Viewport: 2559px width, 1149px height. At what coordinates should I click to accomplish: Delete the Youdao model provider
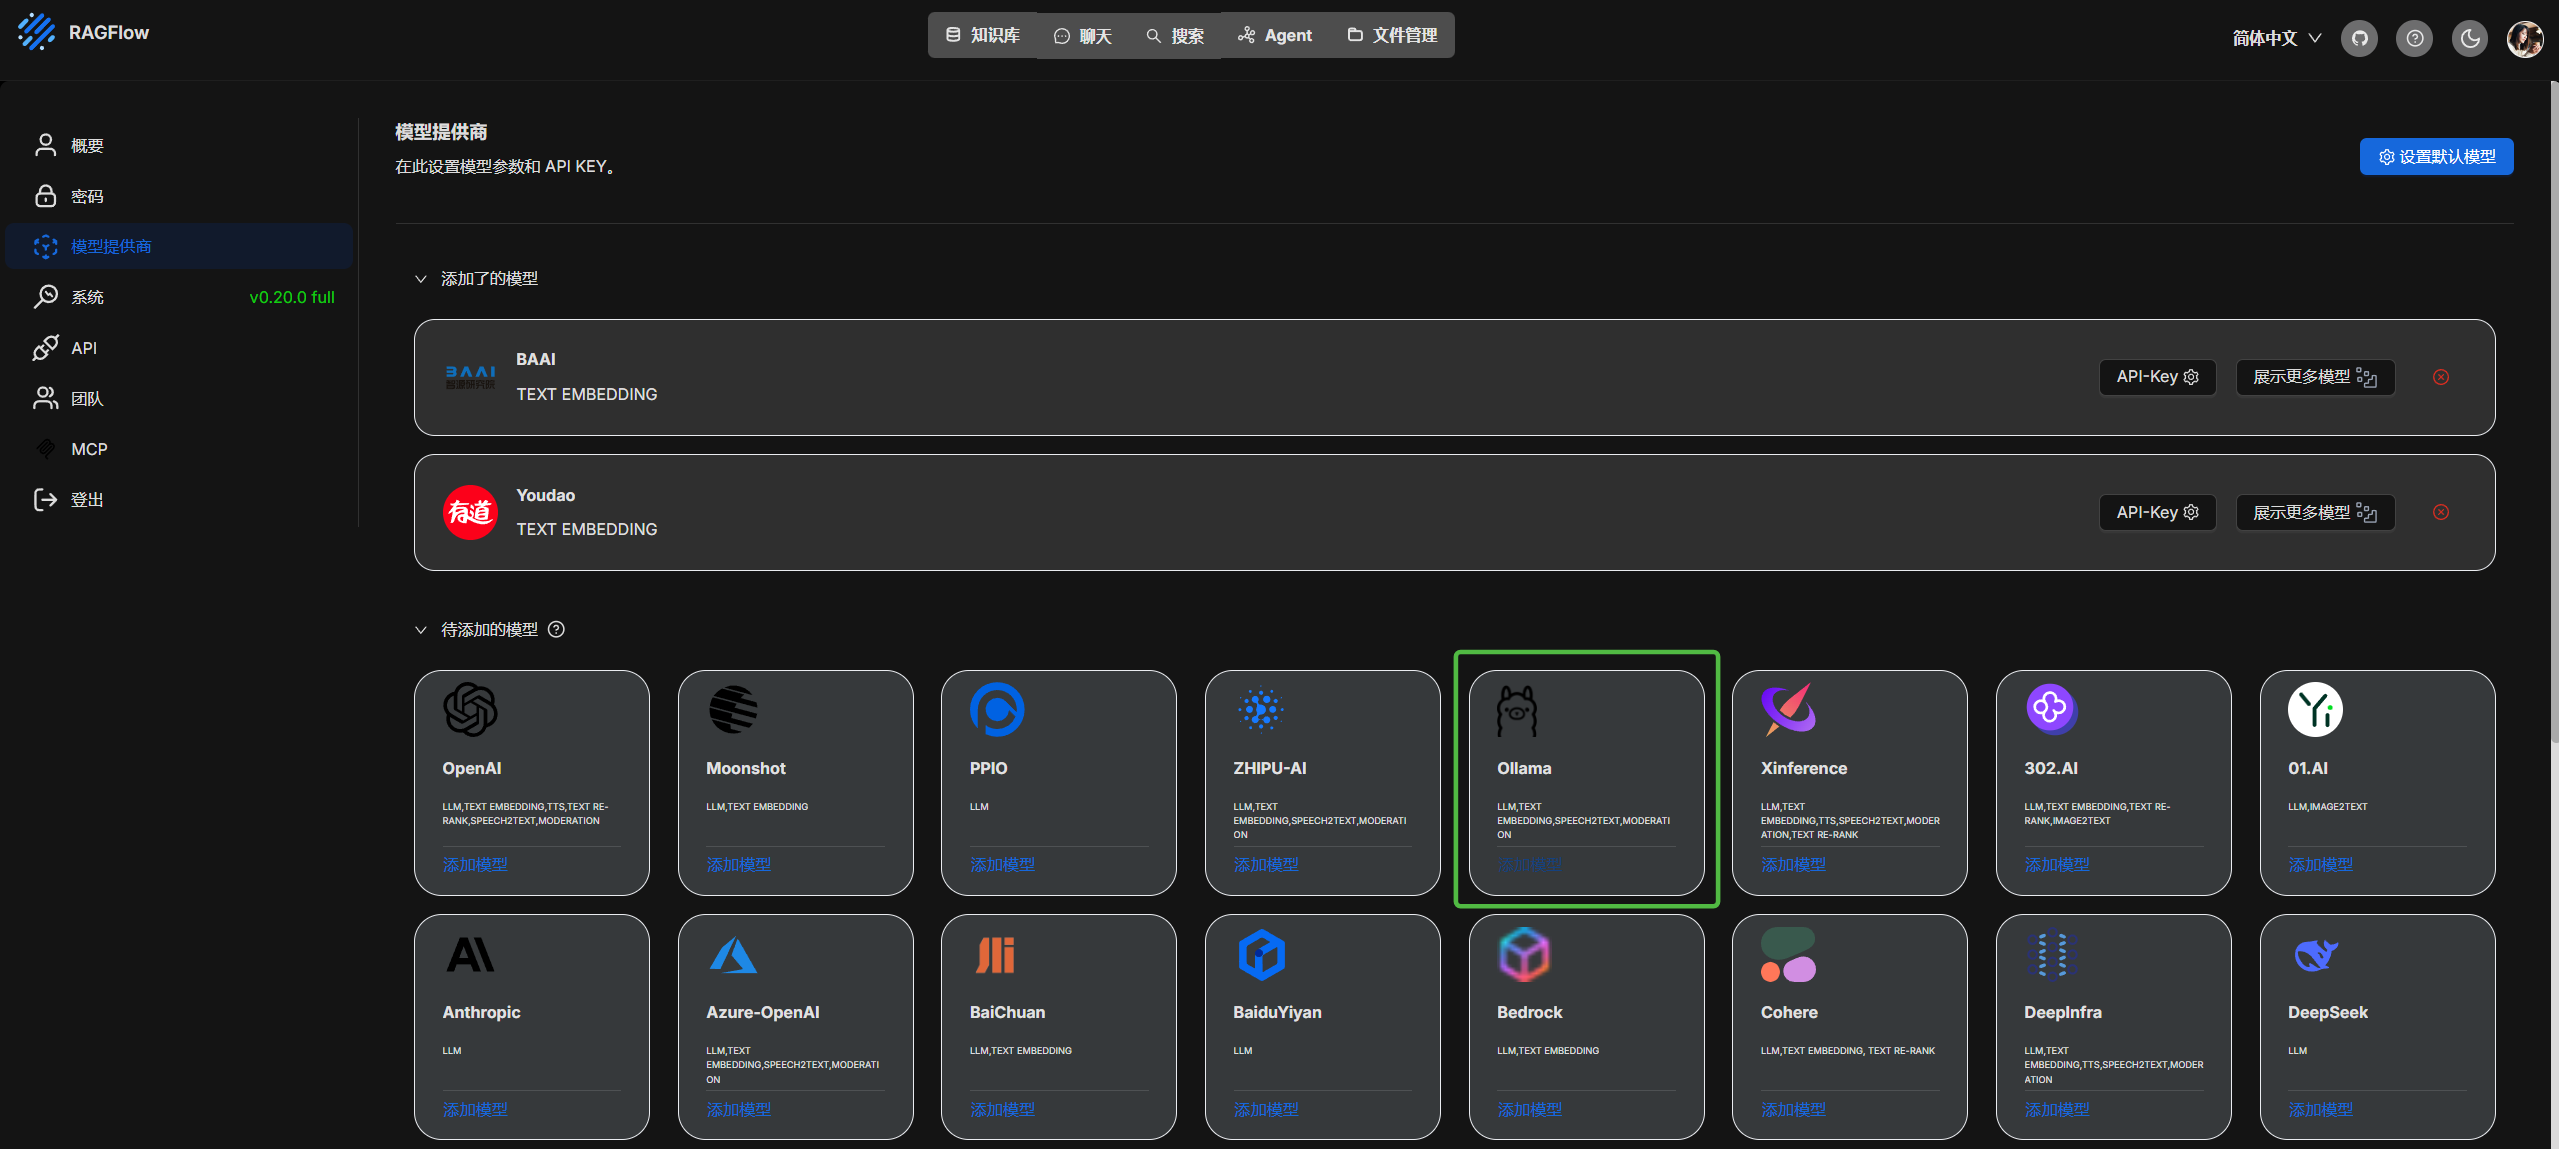click(x=2441, y=512)
